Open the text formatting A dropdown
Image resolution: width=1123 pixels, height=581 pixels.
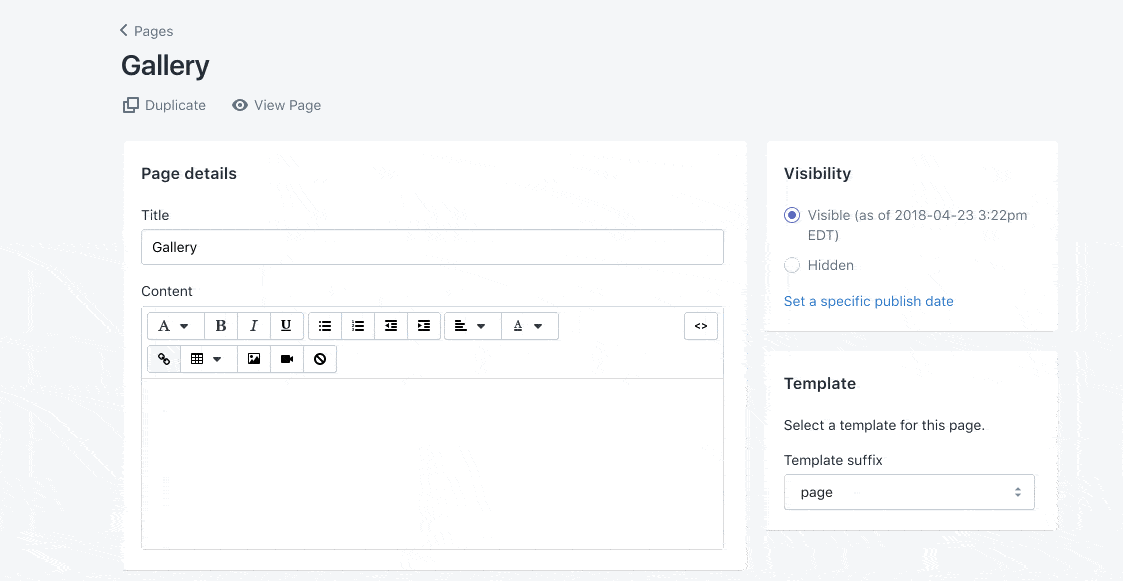point(175,326)
